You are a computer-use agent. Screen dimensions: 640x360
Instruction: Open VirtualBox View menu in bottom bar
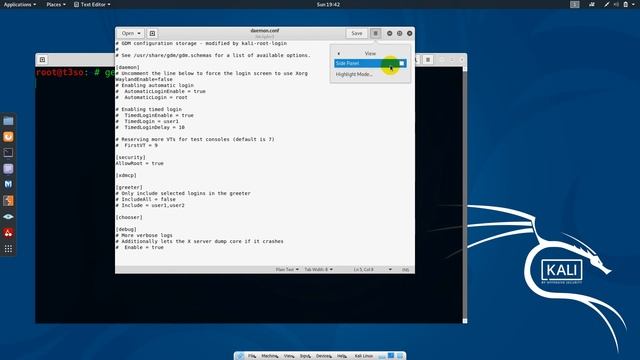coord(289,356)
